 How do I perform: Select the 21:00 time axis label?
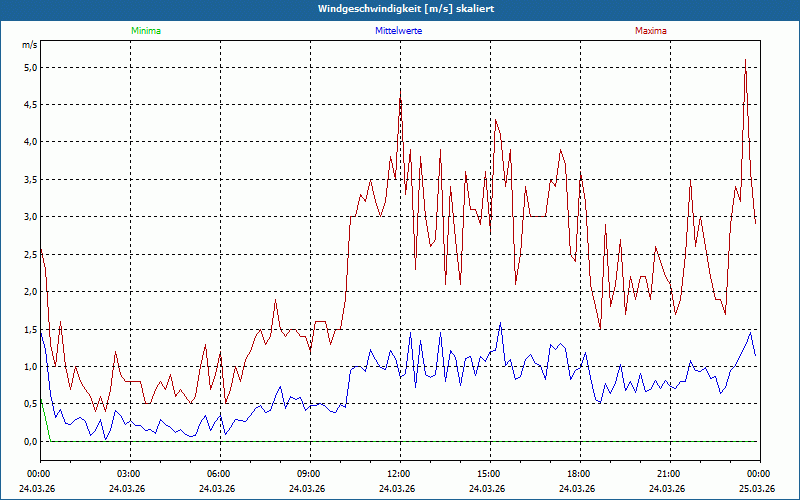point(669,474)
